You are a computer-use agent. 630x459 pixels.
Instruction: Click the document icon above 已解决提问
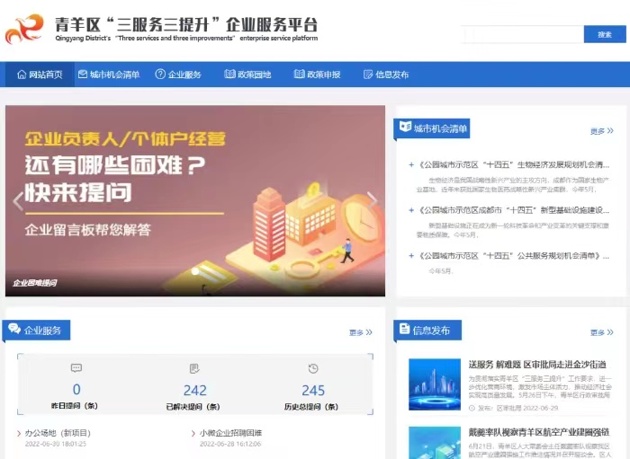point(194,369)
